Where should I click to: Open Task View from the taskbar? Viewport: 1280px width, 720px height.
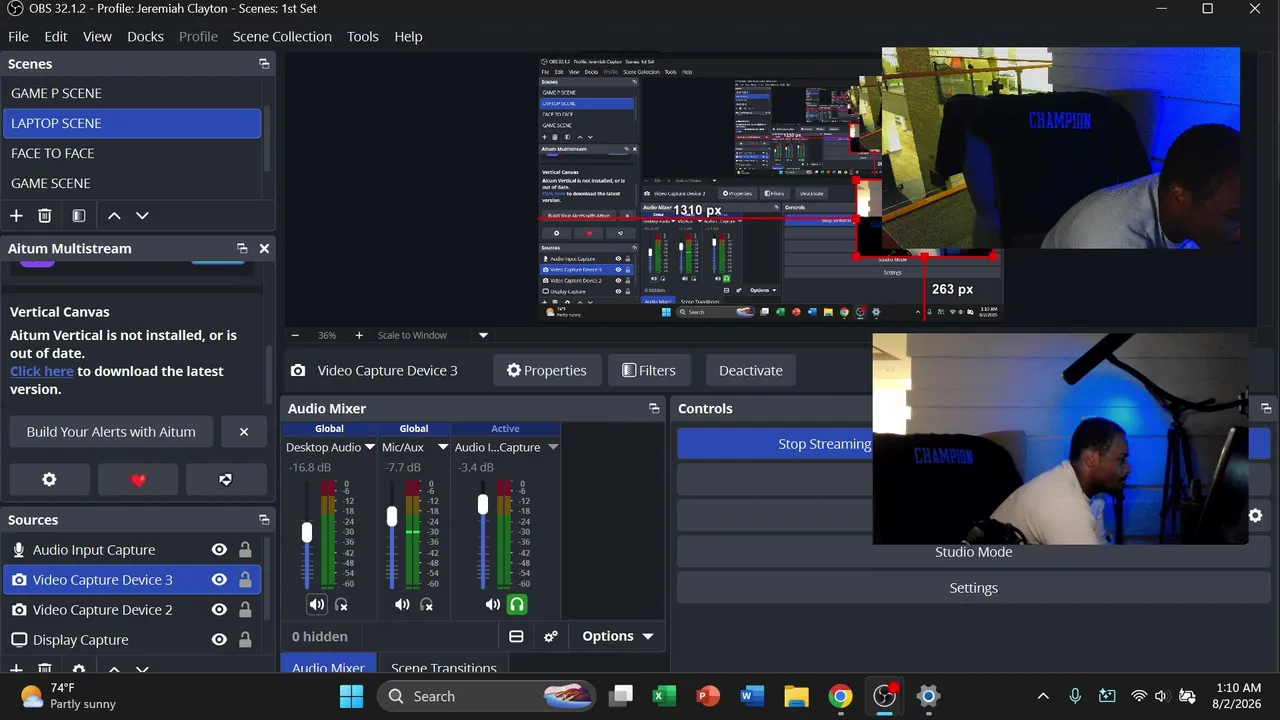coord(621,696)
